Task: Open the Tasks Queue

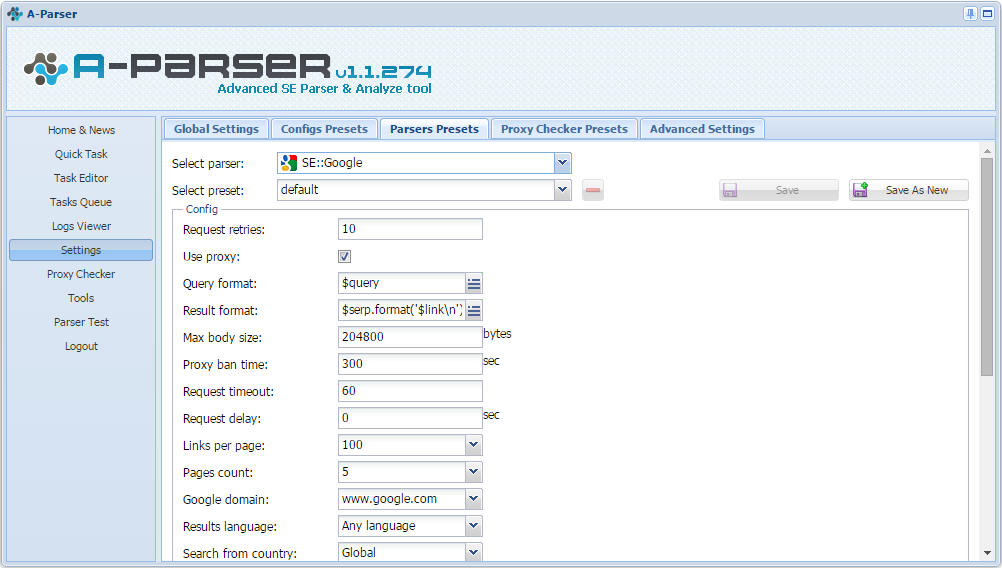Action: tap(81, 202)
